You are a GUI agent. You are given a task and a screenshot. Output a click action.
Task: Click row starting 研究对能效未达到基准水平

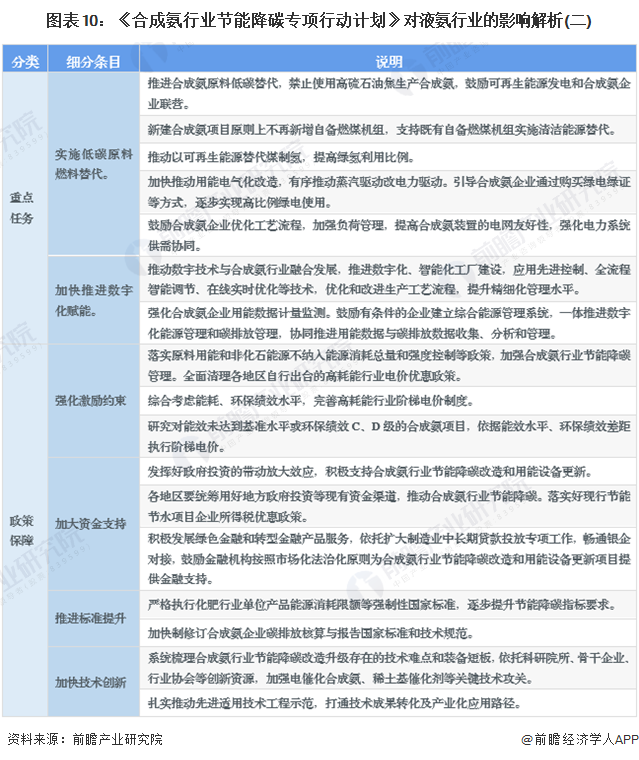click(388, 436)
